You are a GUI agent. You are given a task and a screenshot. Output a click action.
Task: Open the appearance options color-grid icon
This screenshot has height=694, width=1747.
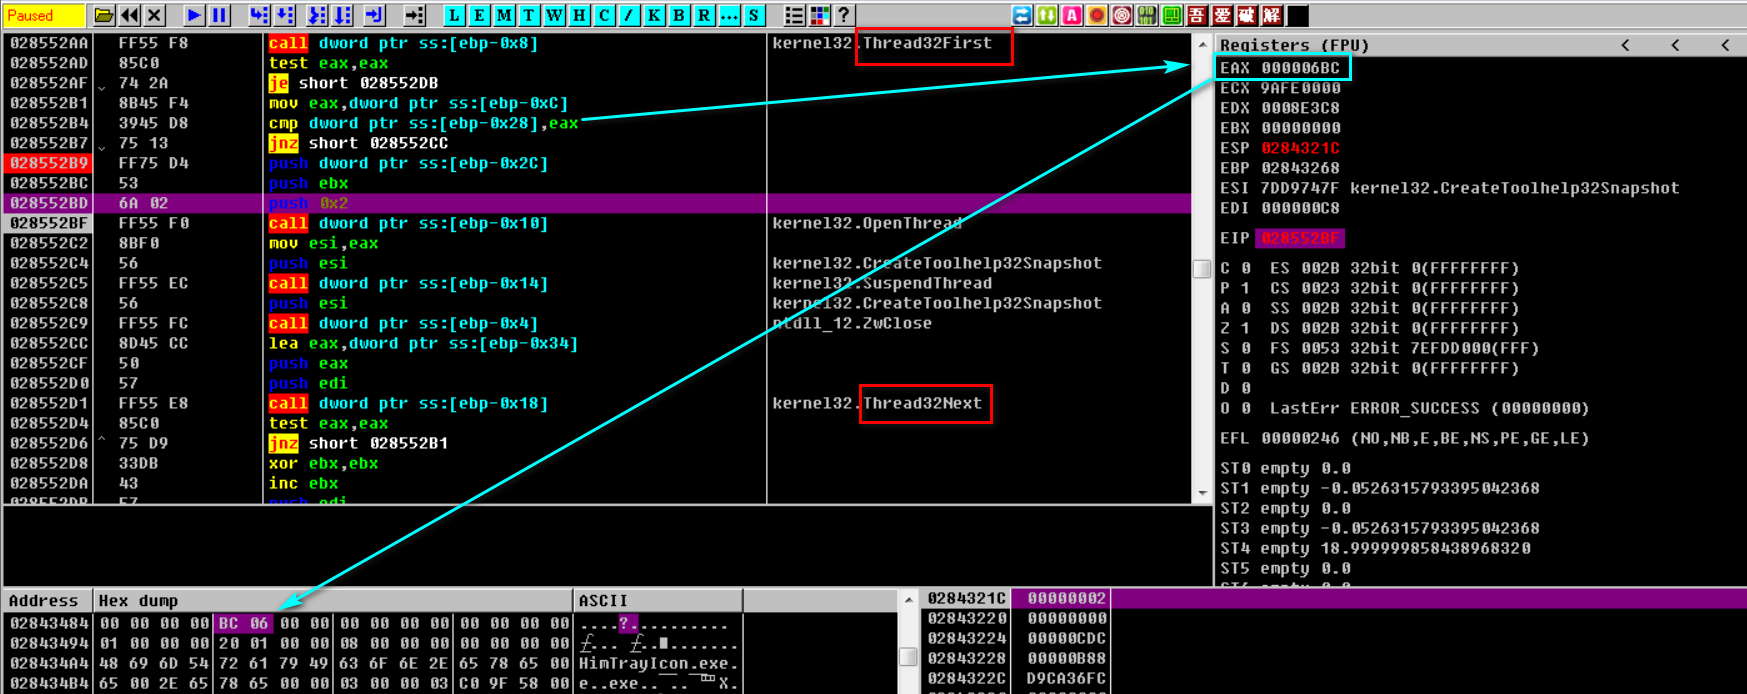click(820, 15)
